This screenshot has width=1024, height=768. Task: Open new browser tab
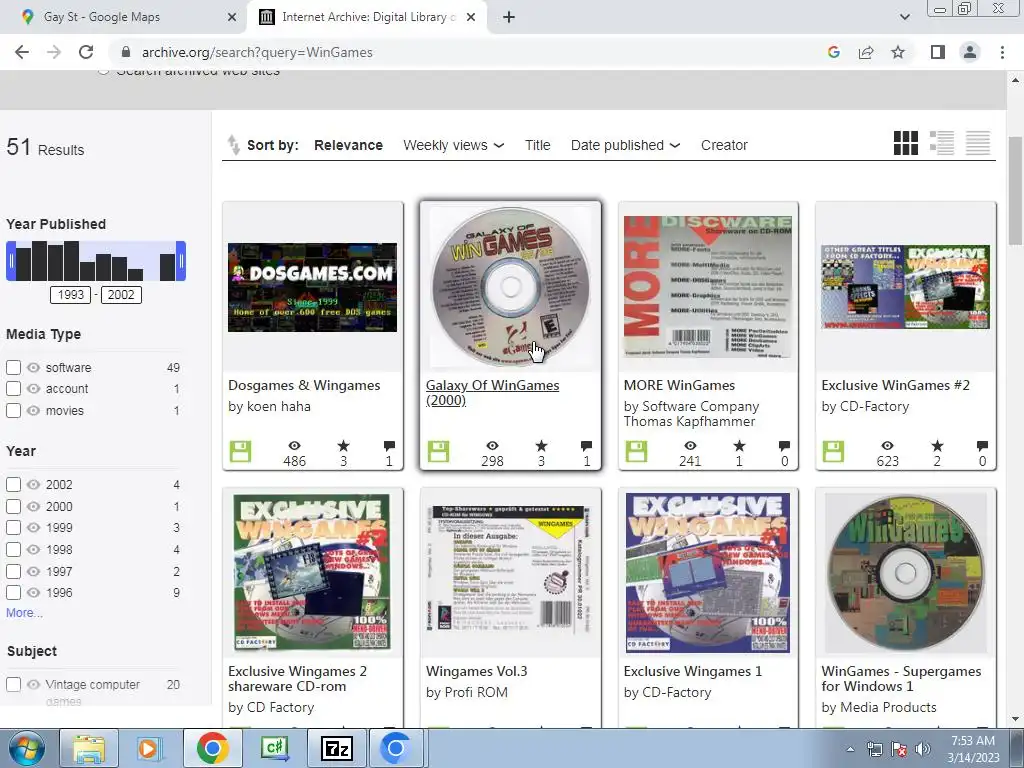click(x=509, y=17)
